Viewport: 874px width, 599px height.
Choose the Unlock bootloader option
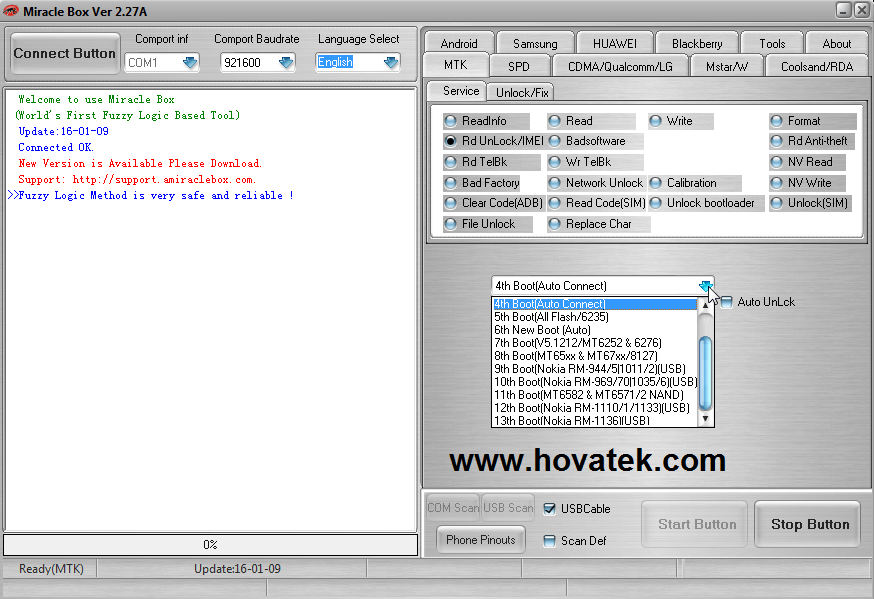coord(656,203)
